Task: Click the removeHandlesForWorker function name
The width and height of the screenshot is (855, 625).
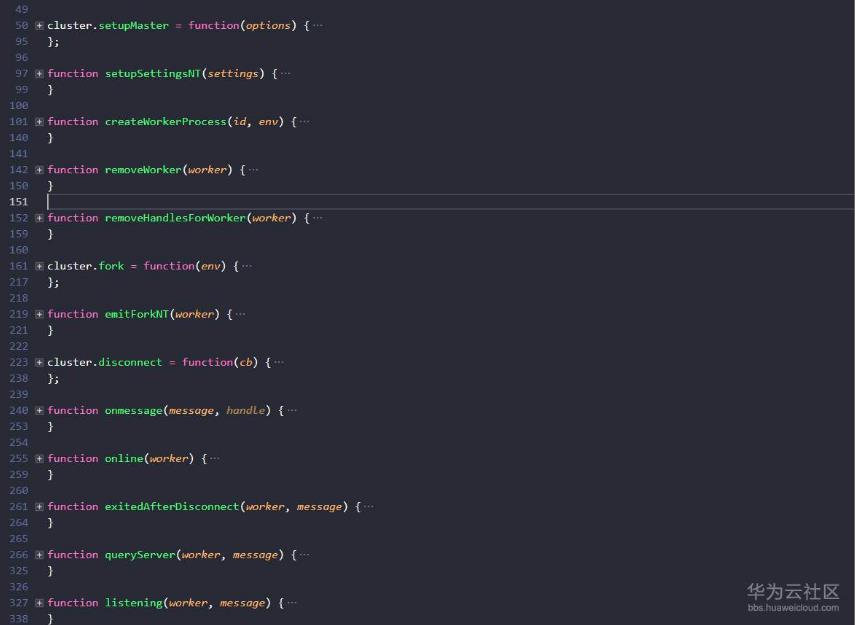Action: 175,218
